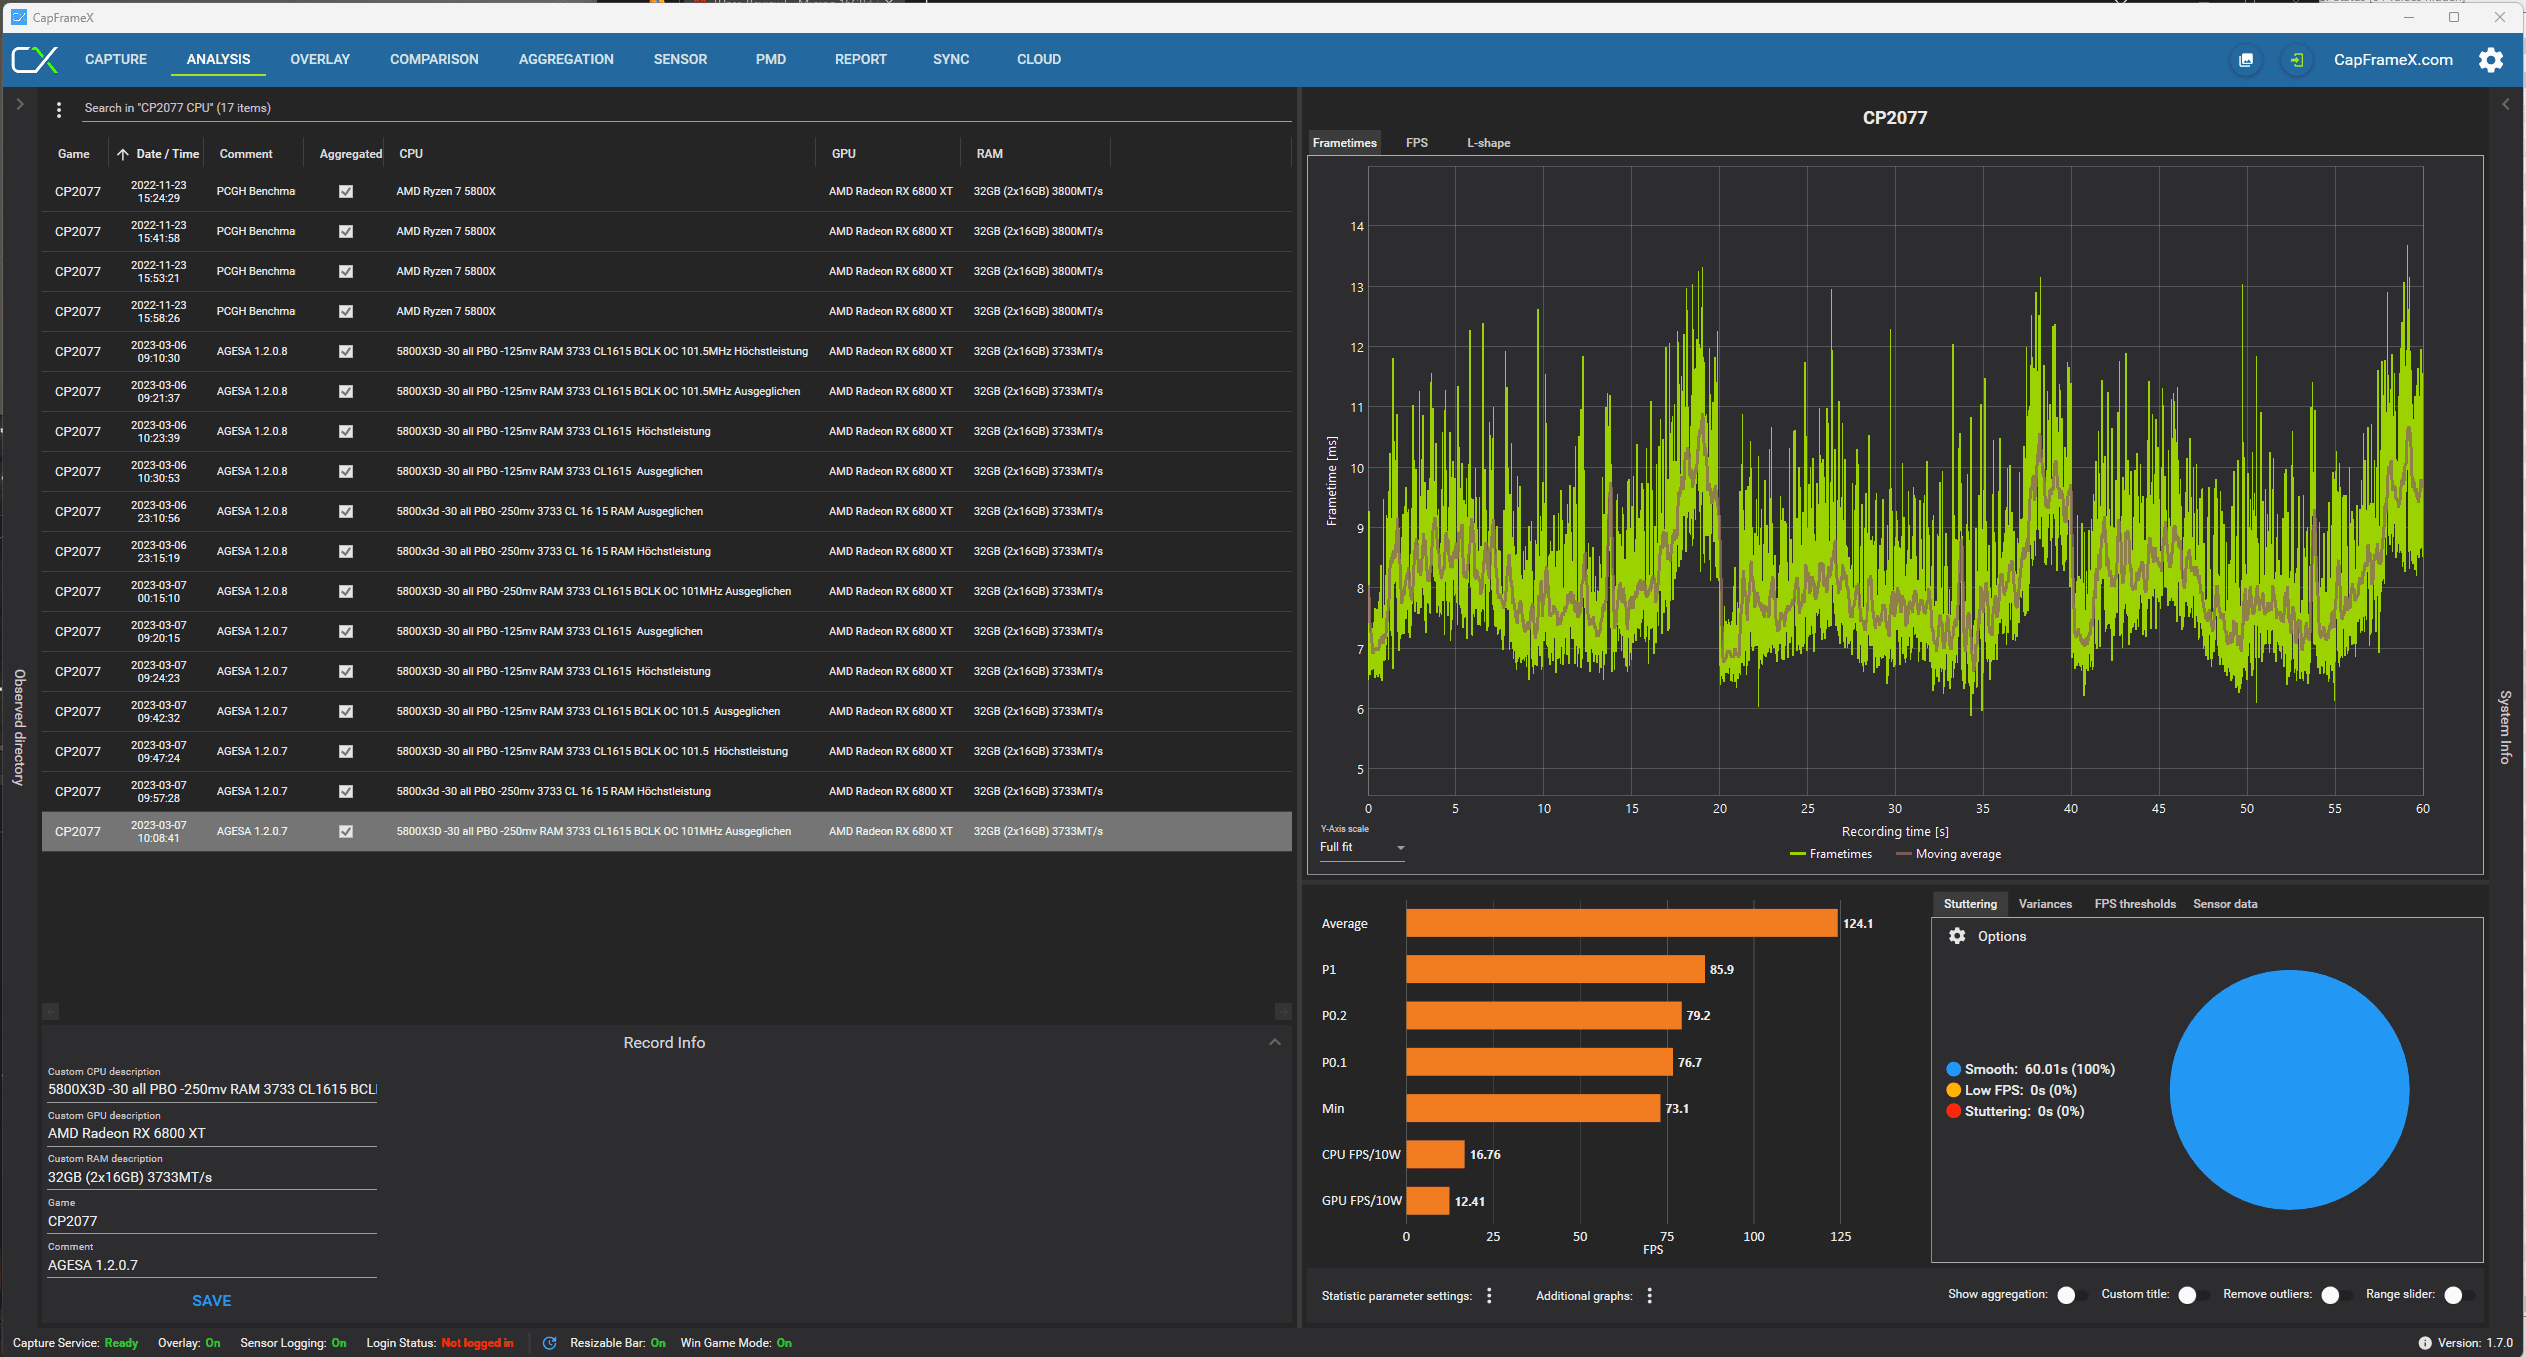Viewport: 2526px width, 1357px height.
Task: Click the Frametimes green legend entry
Action: pos(1831,854)
